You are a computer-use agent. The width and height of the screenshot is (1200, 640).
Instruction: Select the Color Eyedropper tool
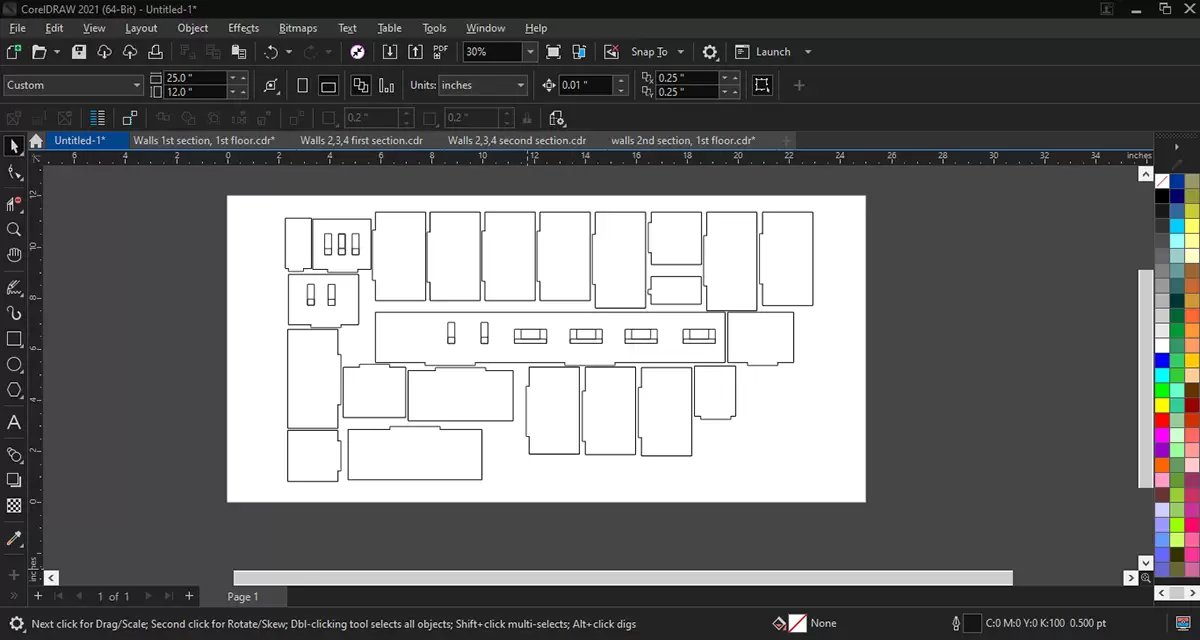[14, 538]
